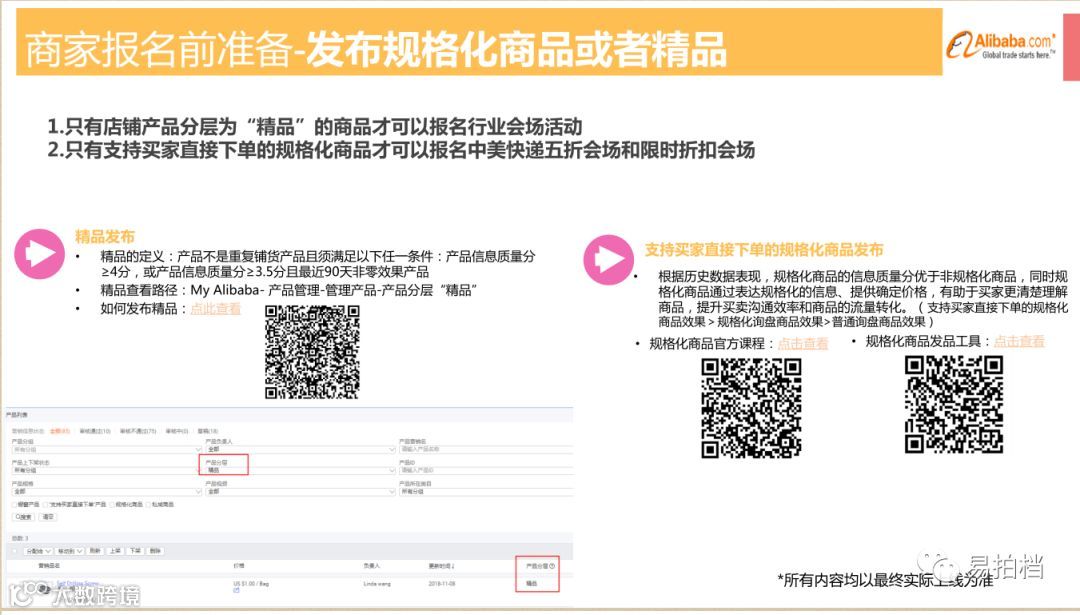Viewport: 1080px width, 615px height.
Task: Click the 产品营销名 input field
Action: 486,449
